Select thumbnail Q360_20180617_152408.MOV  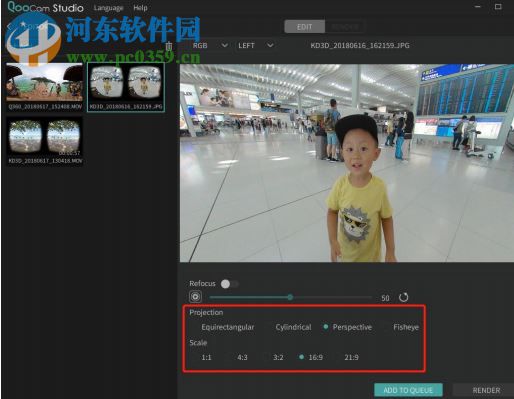pyautogui.click(x=45, y=87)
